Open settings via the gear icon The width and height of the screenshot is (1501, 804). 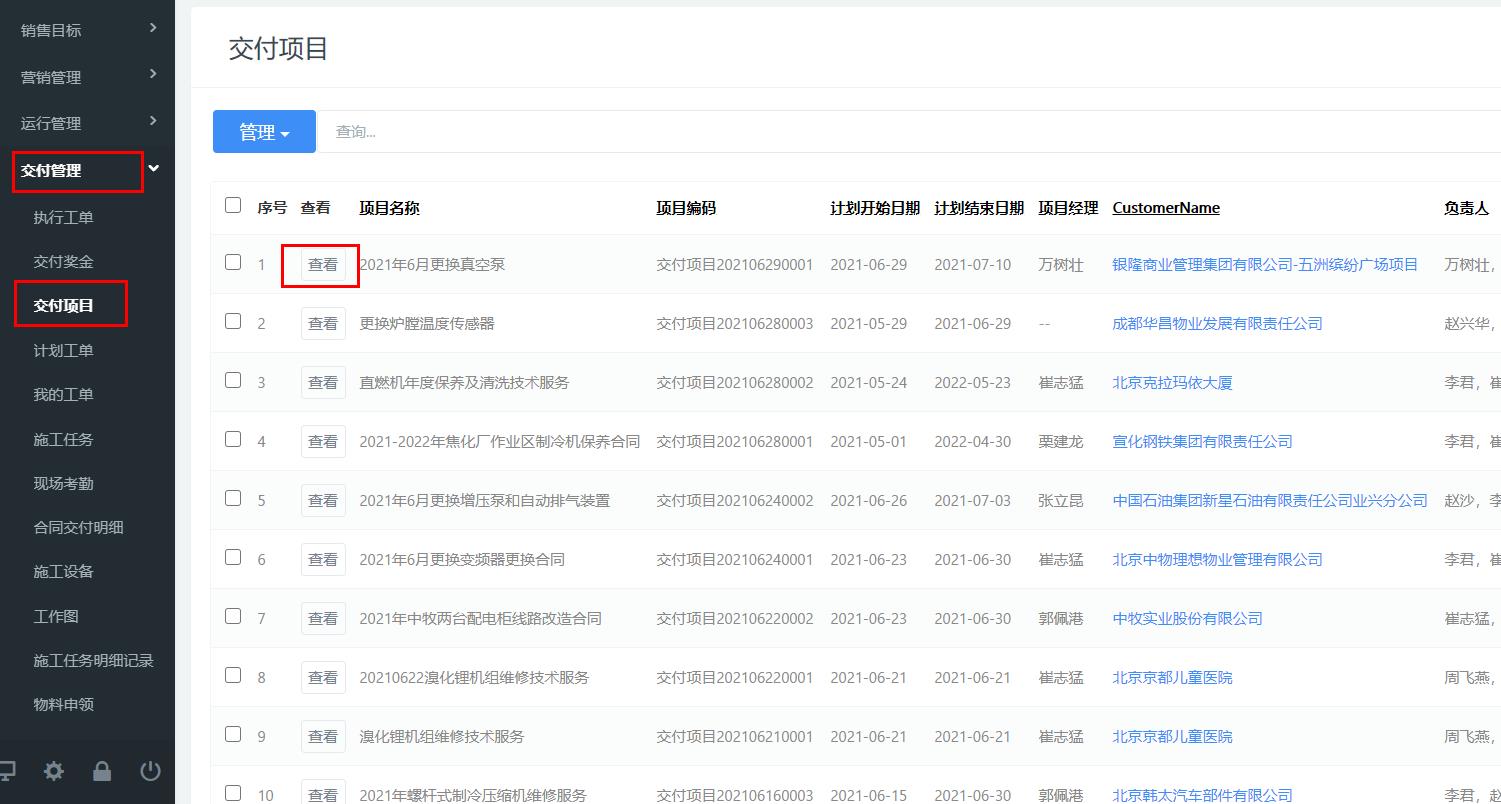[x=54, y=771]
